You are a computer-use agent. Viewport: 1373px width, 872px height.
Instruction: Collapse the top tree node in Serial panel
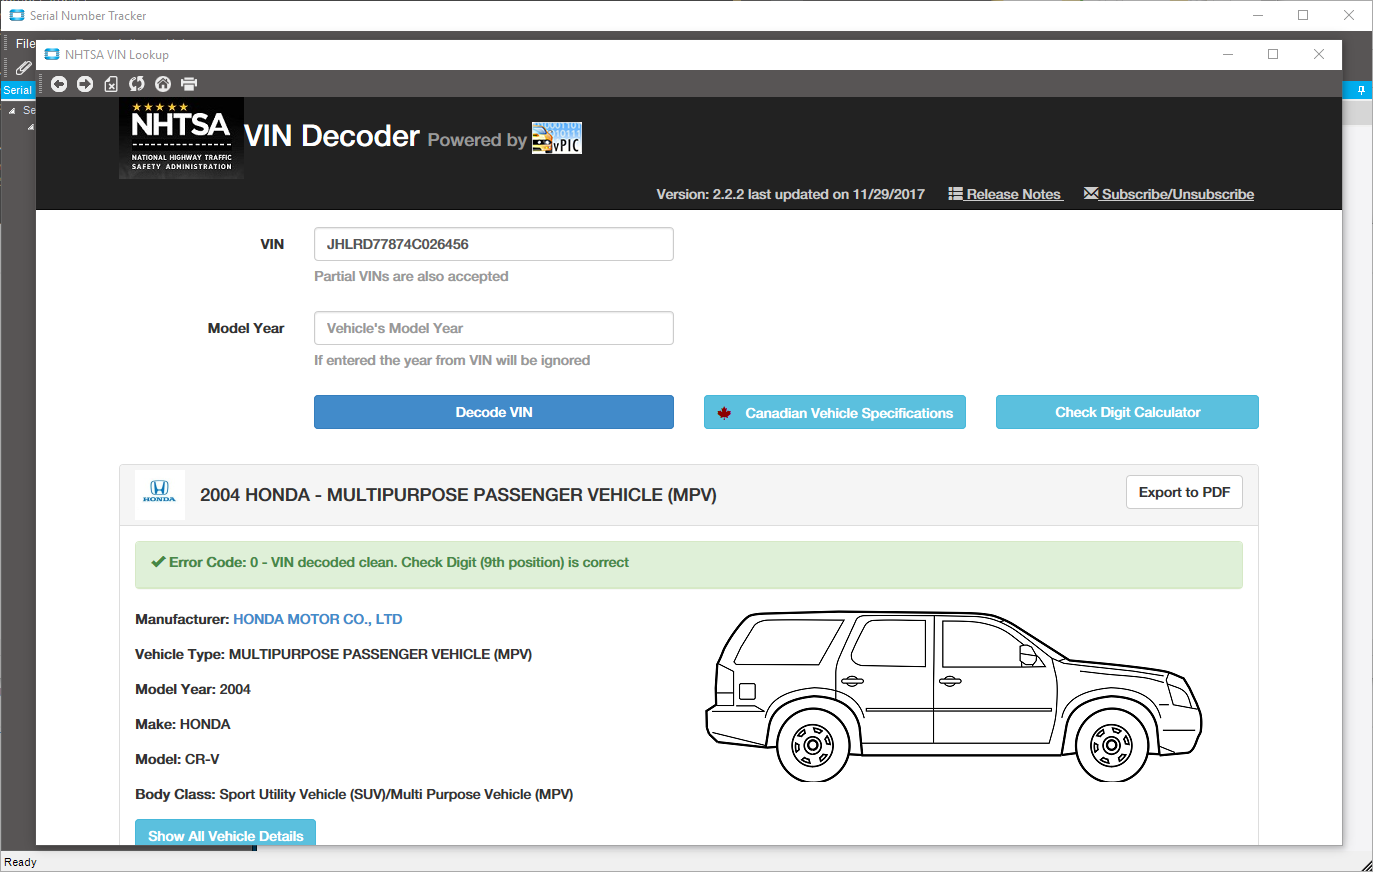12,111
